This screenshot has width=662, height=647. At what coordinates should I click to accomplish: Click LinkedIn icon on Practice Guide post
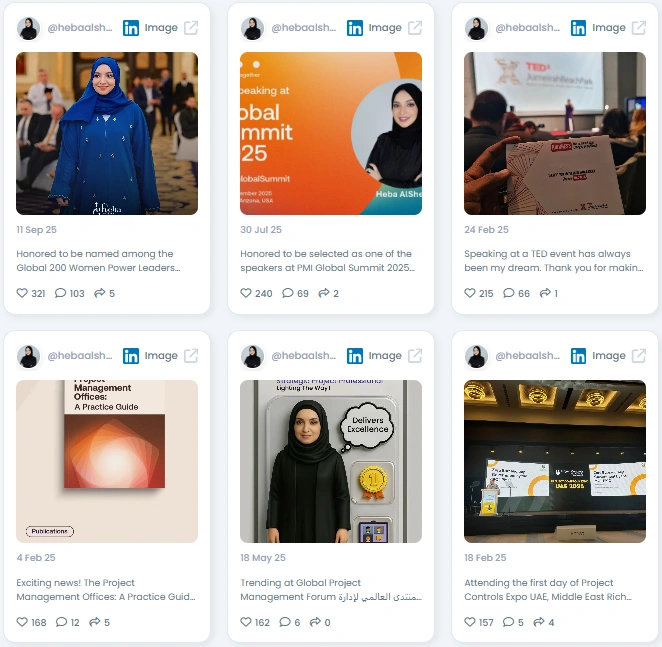131,356
